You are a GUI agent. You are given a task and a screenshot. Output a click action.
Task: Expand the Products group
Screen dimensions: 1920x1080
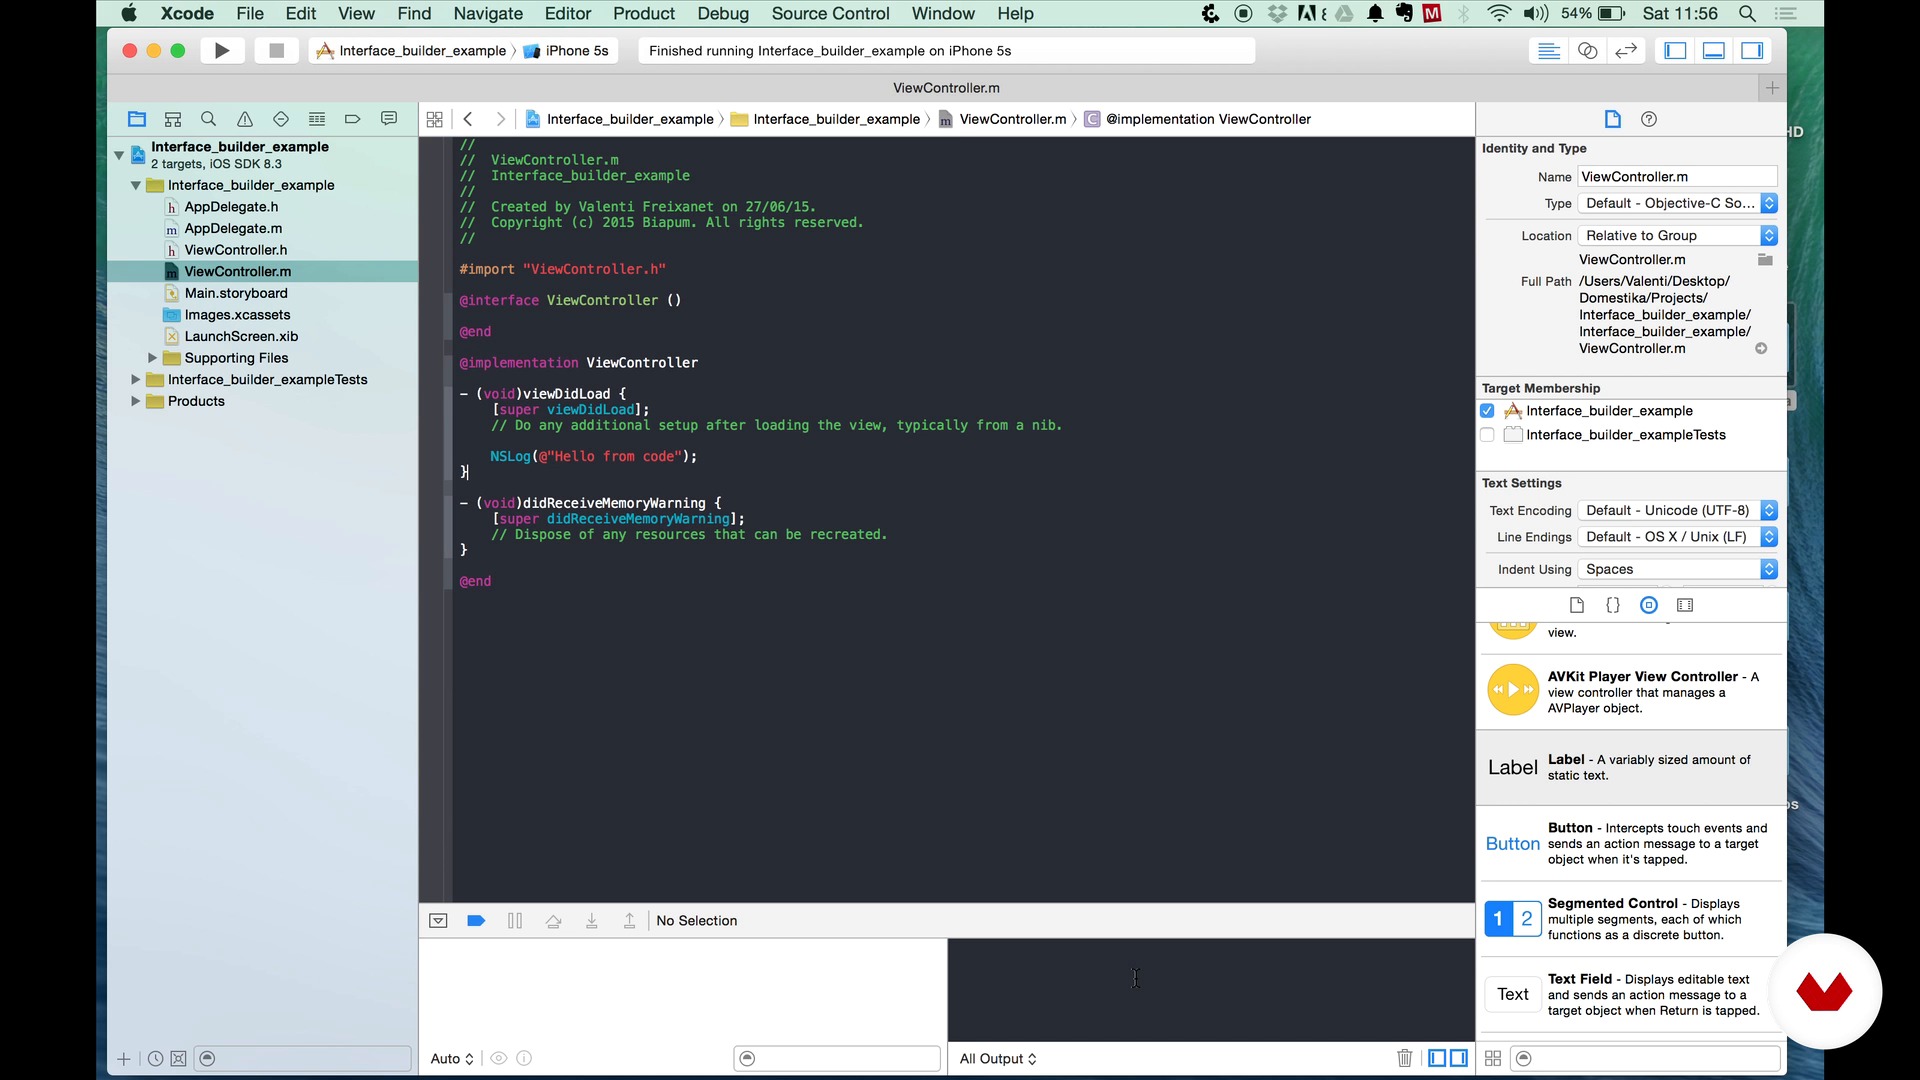(x=135, y=401)
